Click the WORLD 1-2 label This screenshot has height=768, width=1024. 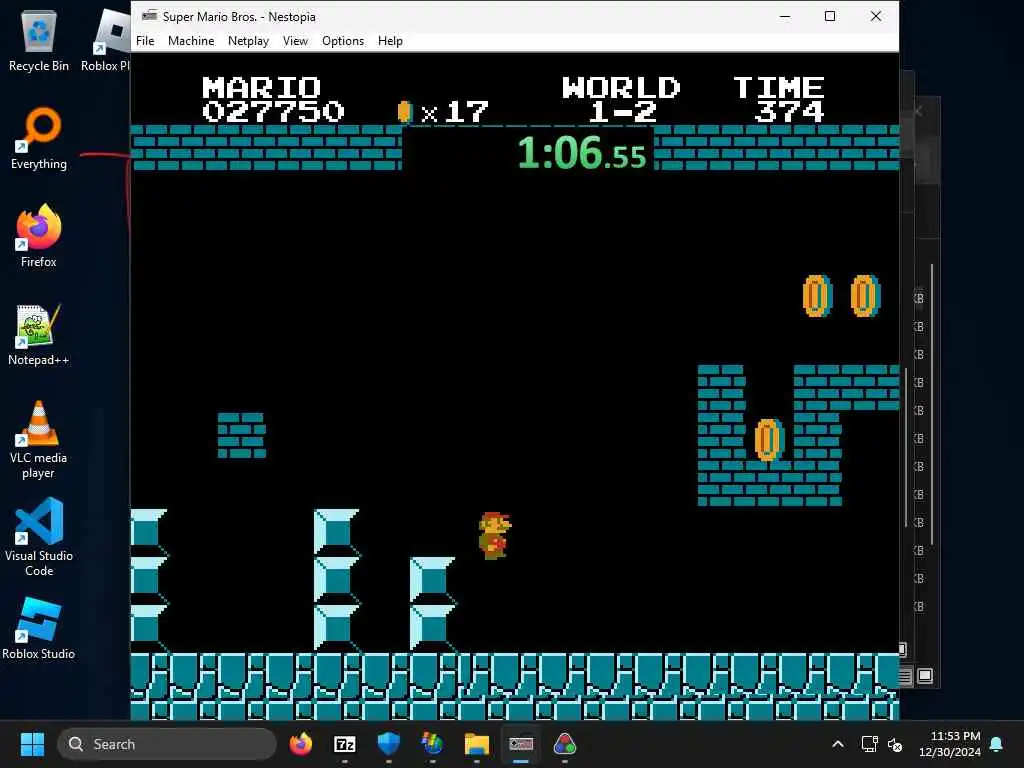point(621,99)
